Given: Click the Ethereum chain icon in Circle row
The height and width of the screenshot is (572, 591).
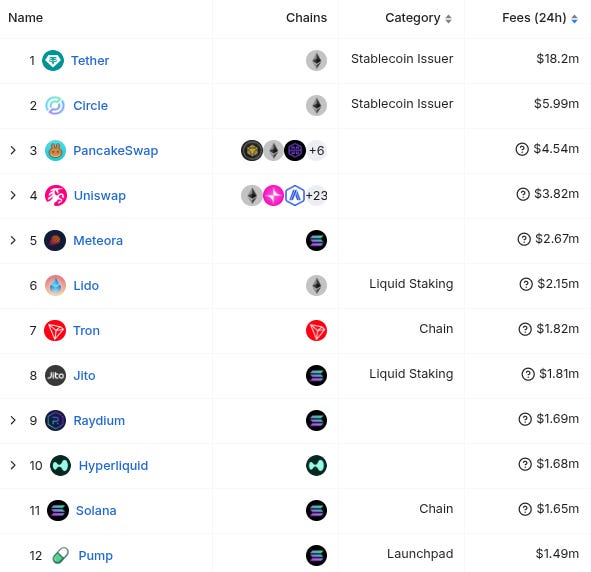Looking at the screenshot, I should click(x=316, y=105).
